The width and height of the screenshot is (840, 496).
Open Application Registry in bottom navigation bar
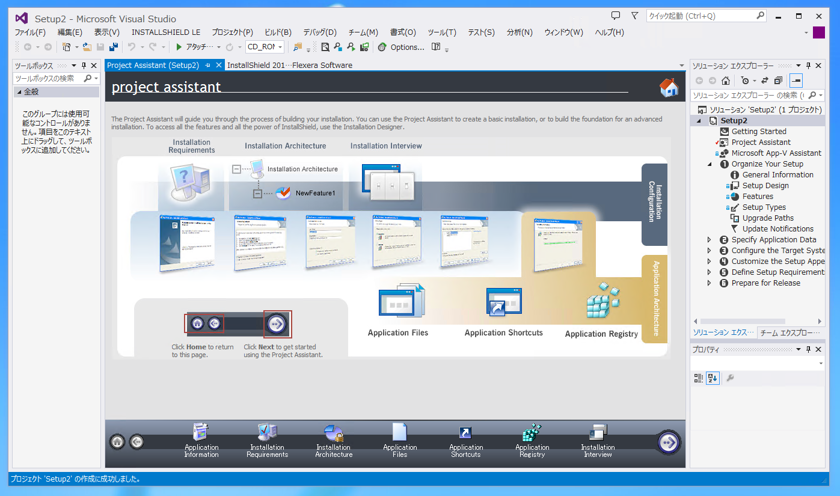click(x=532, y=440)
